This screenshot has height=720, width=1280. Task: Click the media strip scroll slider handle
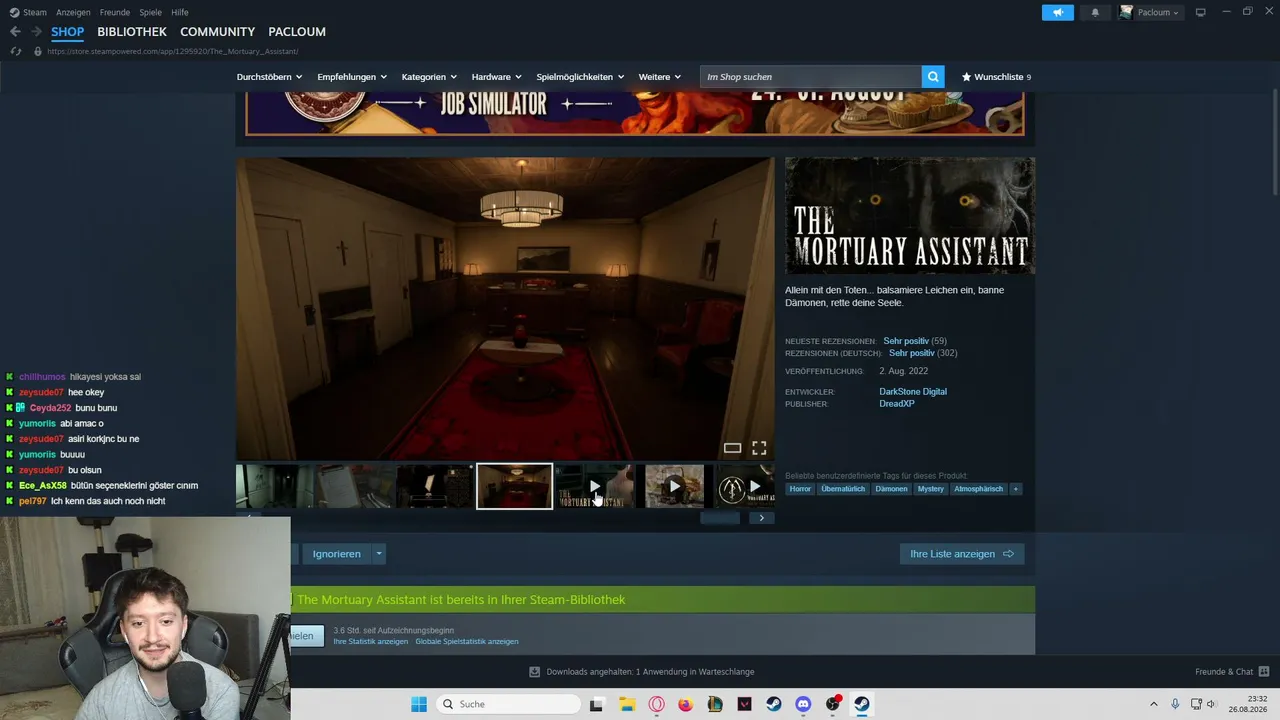(x=720, y=518)
